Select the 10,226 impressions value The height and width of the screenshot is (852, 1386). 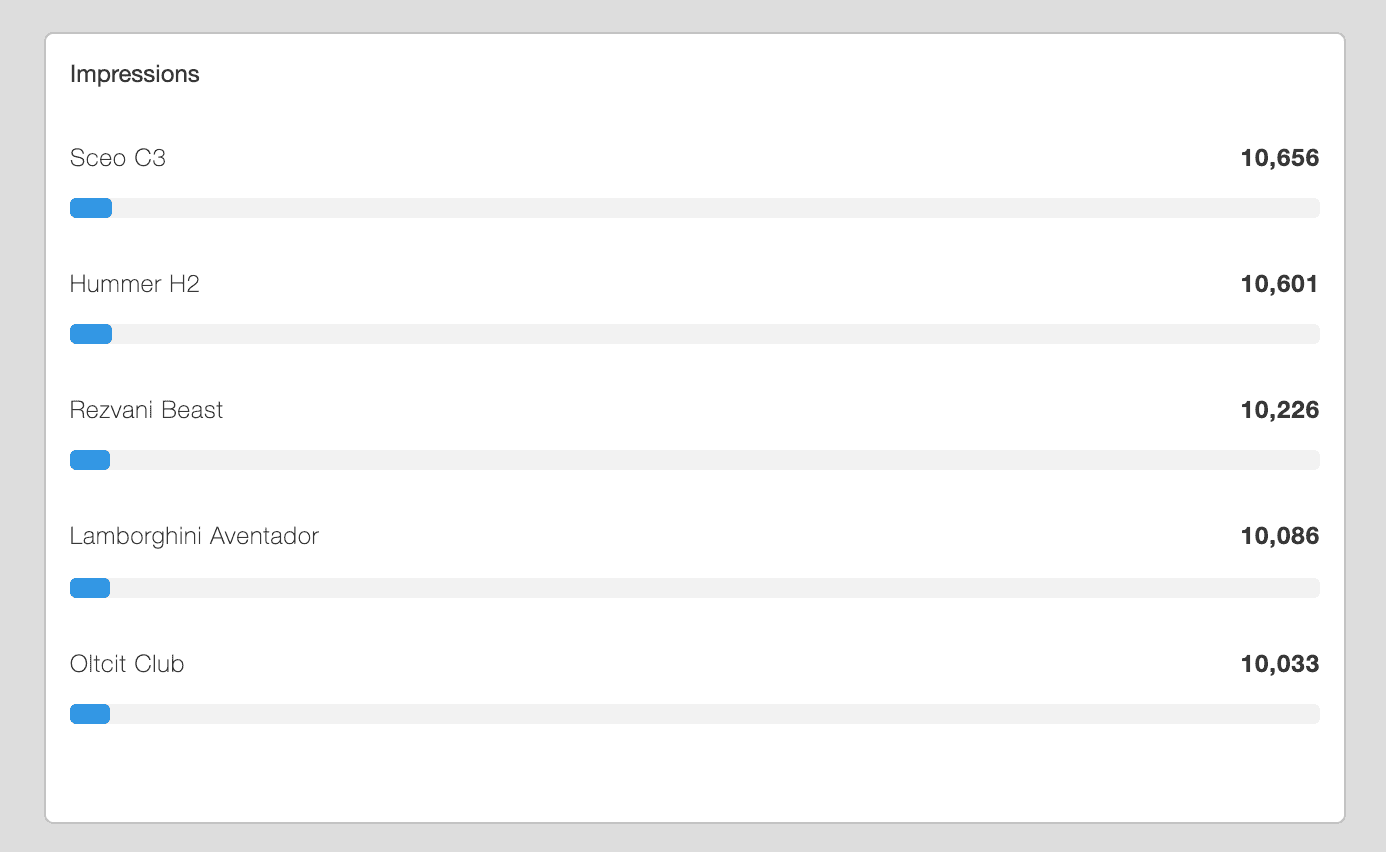click(x=1279, y=410)
